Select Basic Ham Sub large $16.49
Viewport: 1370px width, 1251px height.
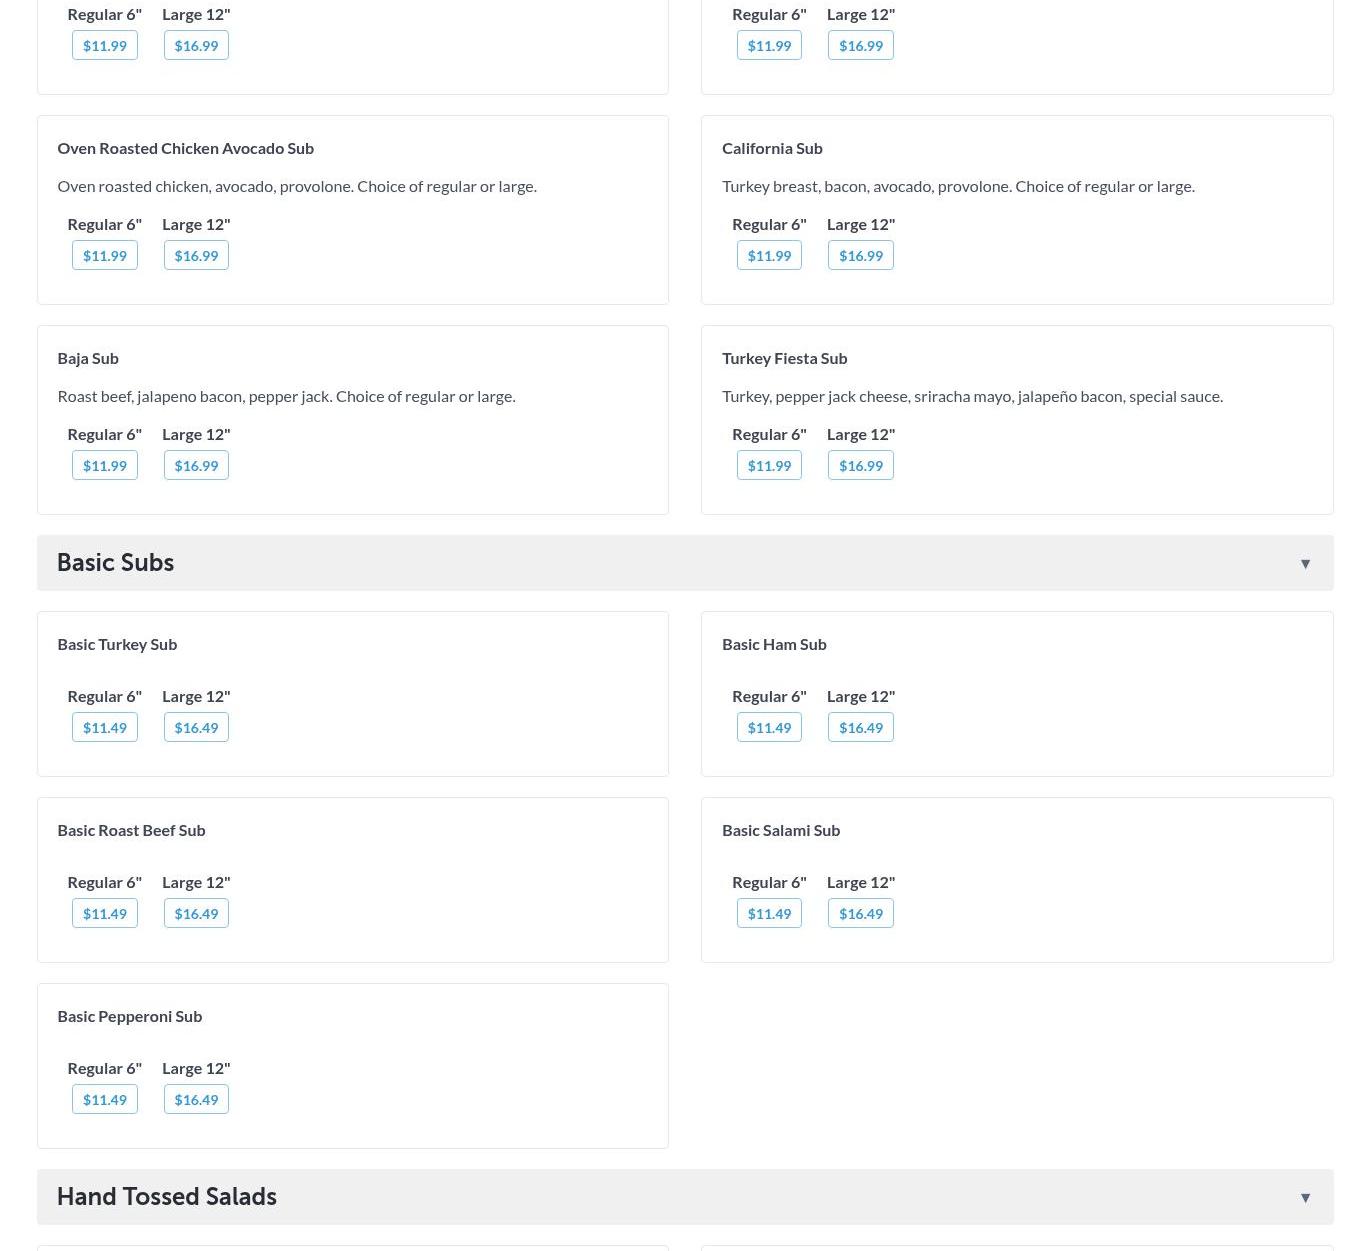coord(860,728)
